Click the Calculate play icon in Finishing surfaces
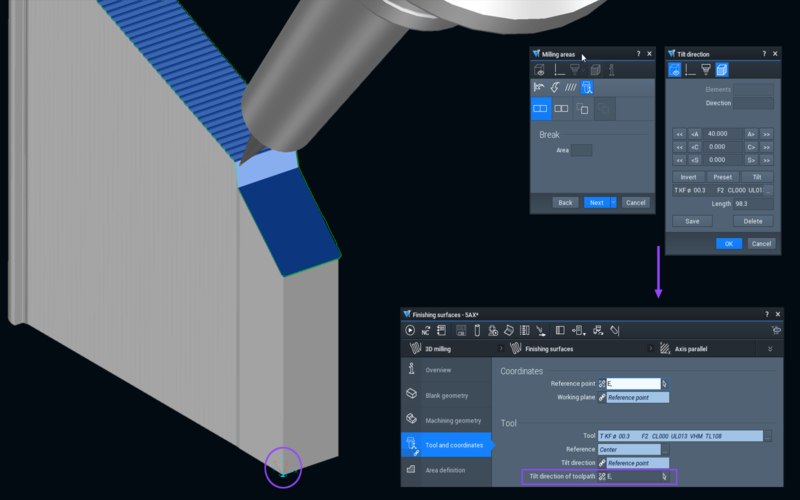The image size is (800, 500). tap(410, 331)
